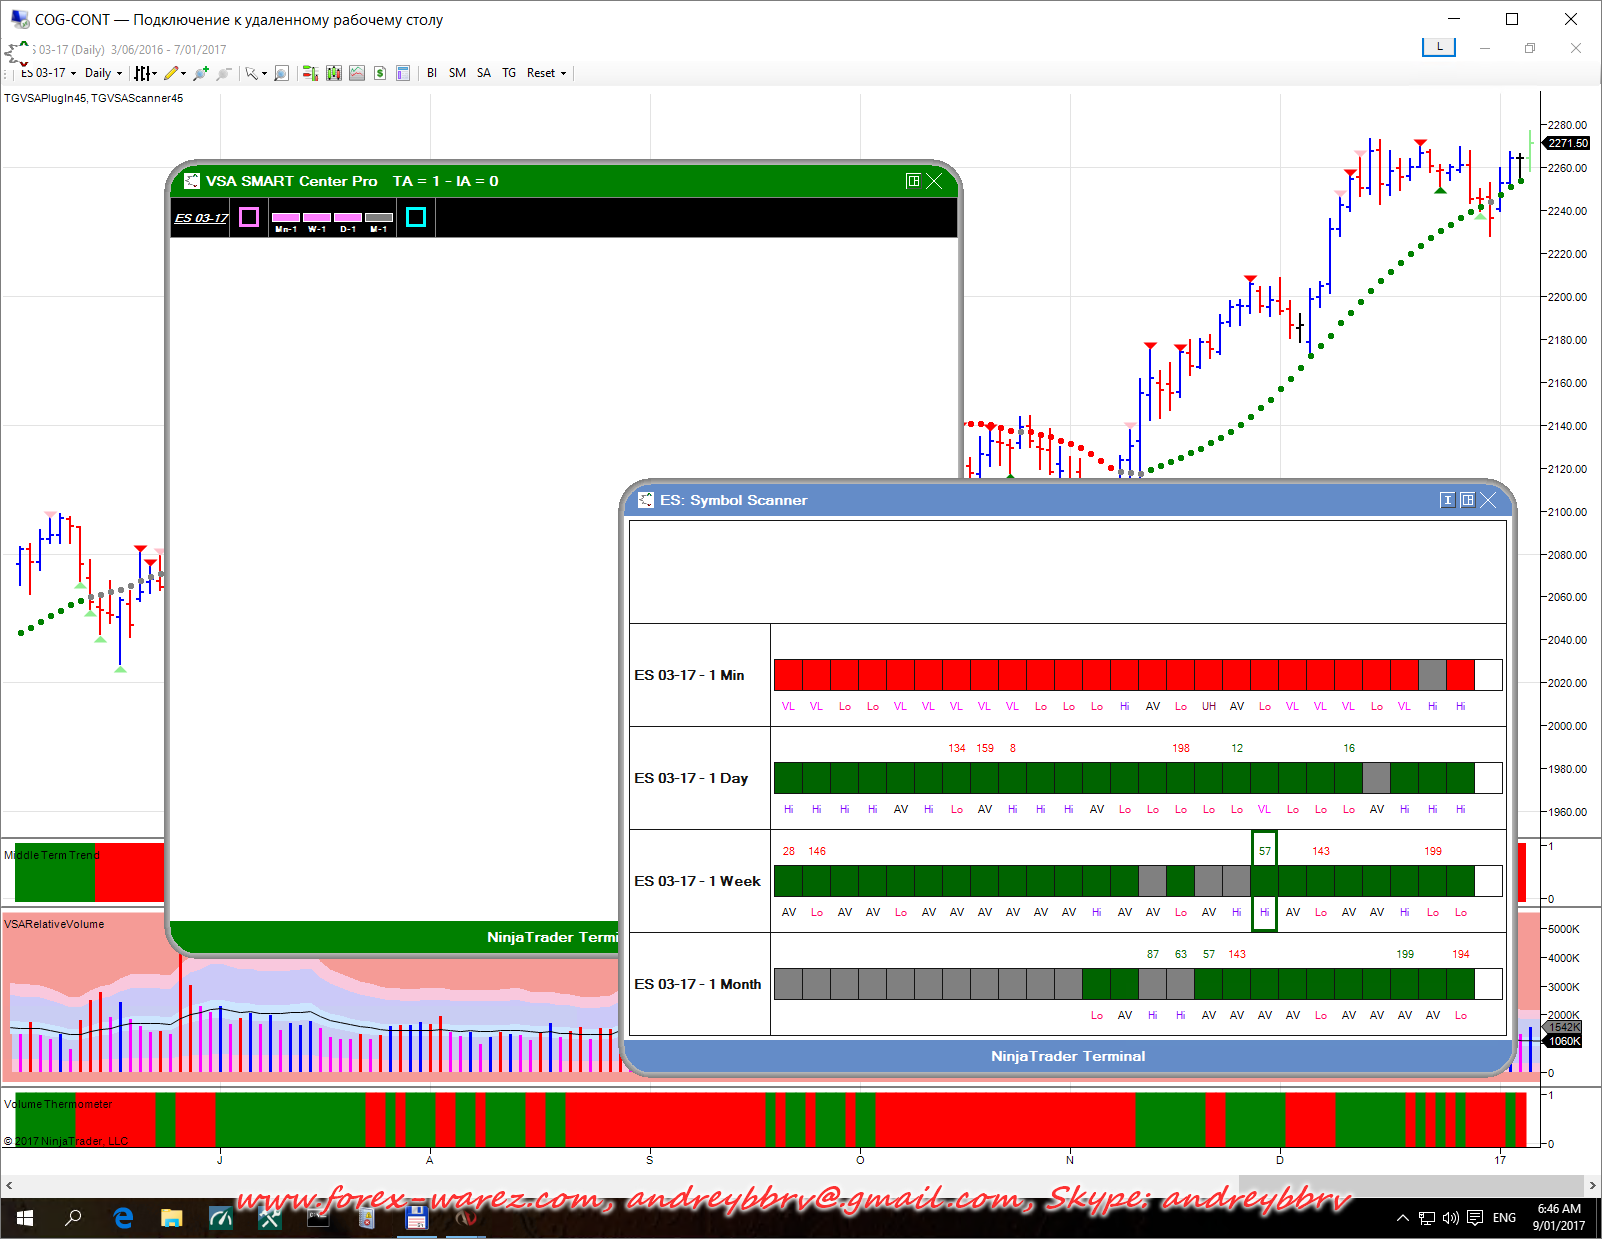Click the TG toolbar item
The height and width of the screenshot is (1239, 1602).
coord(509,73)
